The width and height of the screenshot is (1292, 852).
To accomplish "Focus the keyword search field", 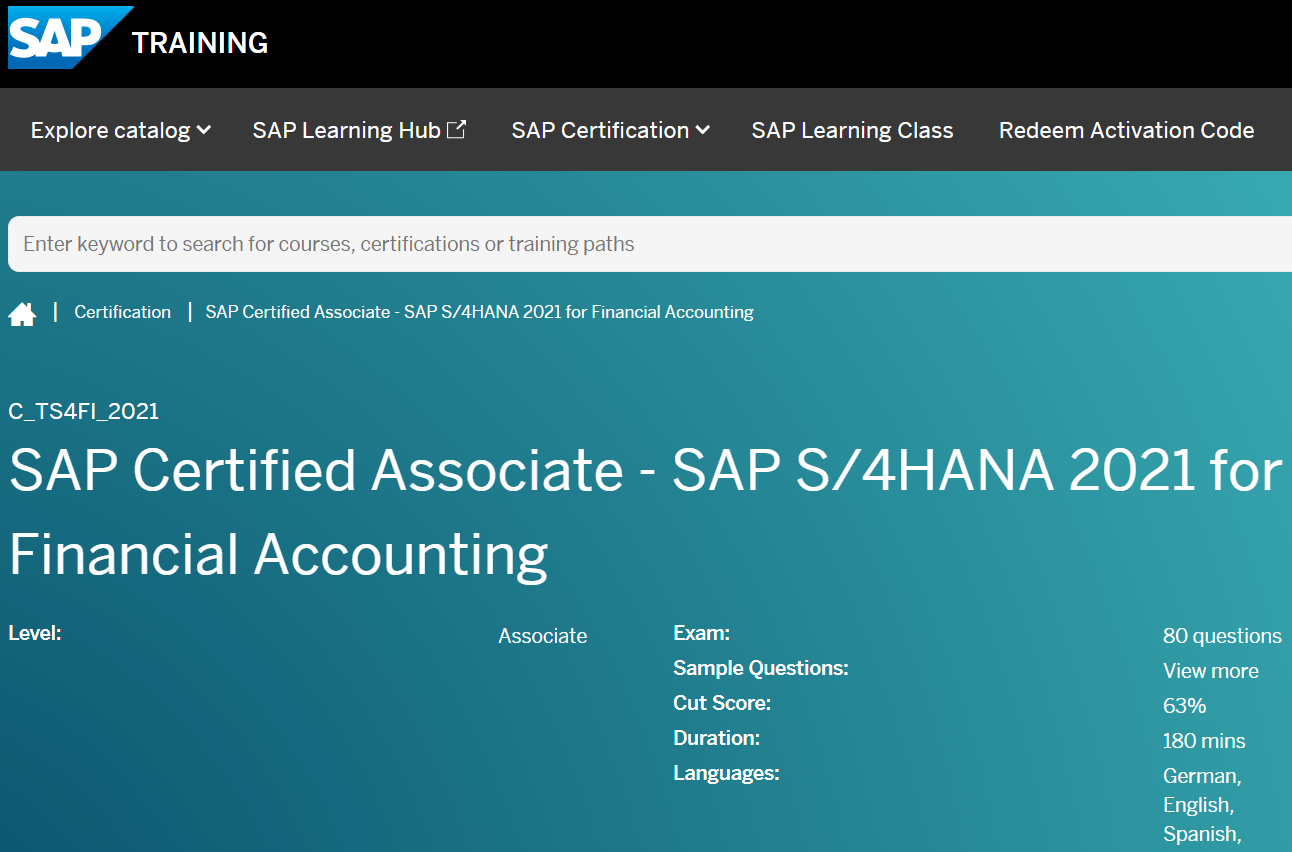I will [650, 244].
